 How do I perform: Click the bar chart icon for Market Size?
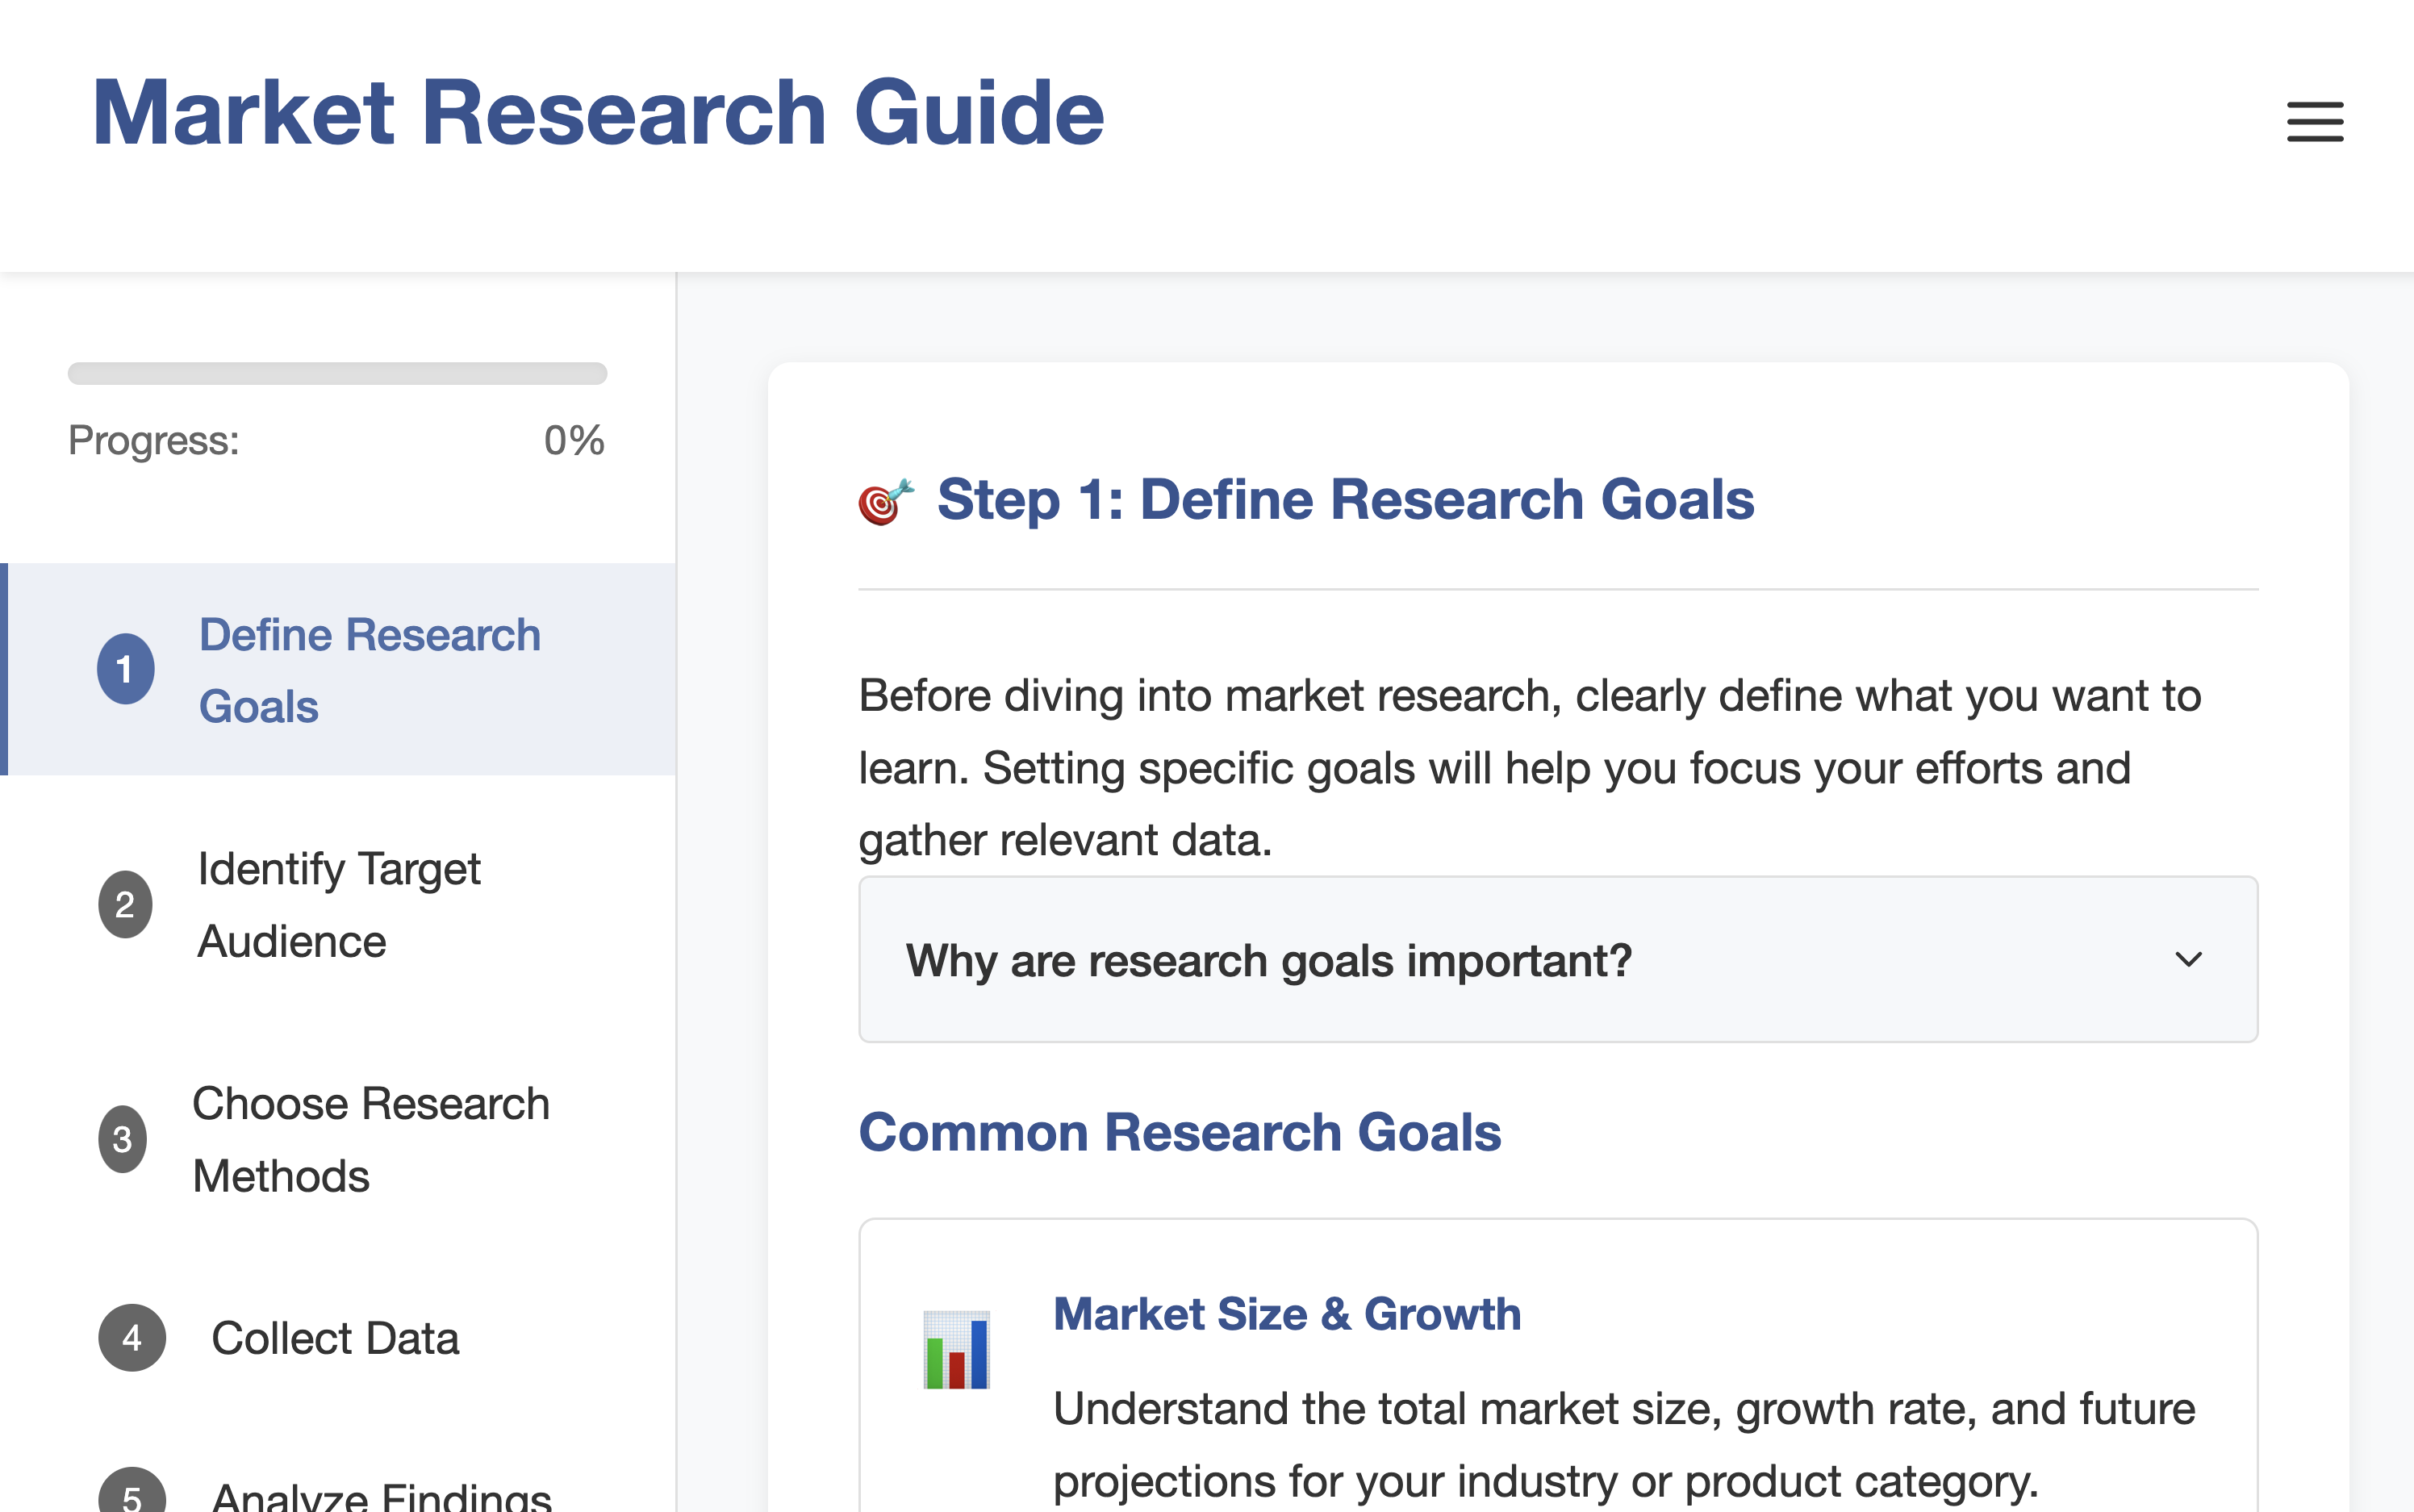pos(956,1349)
